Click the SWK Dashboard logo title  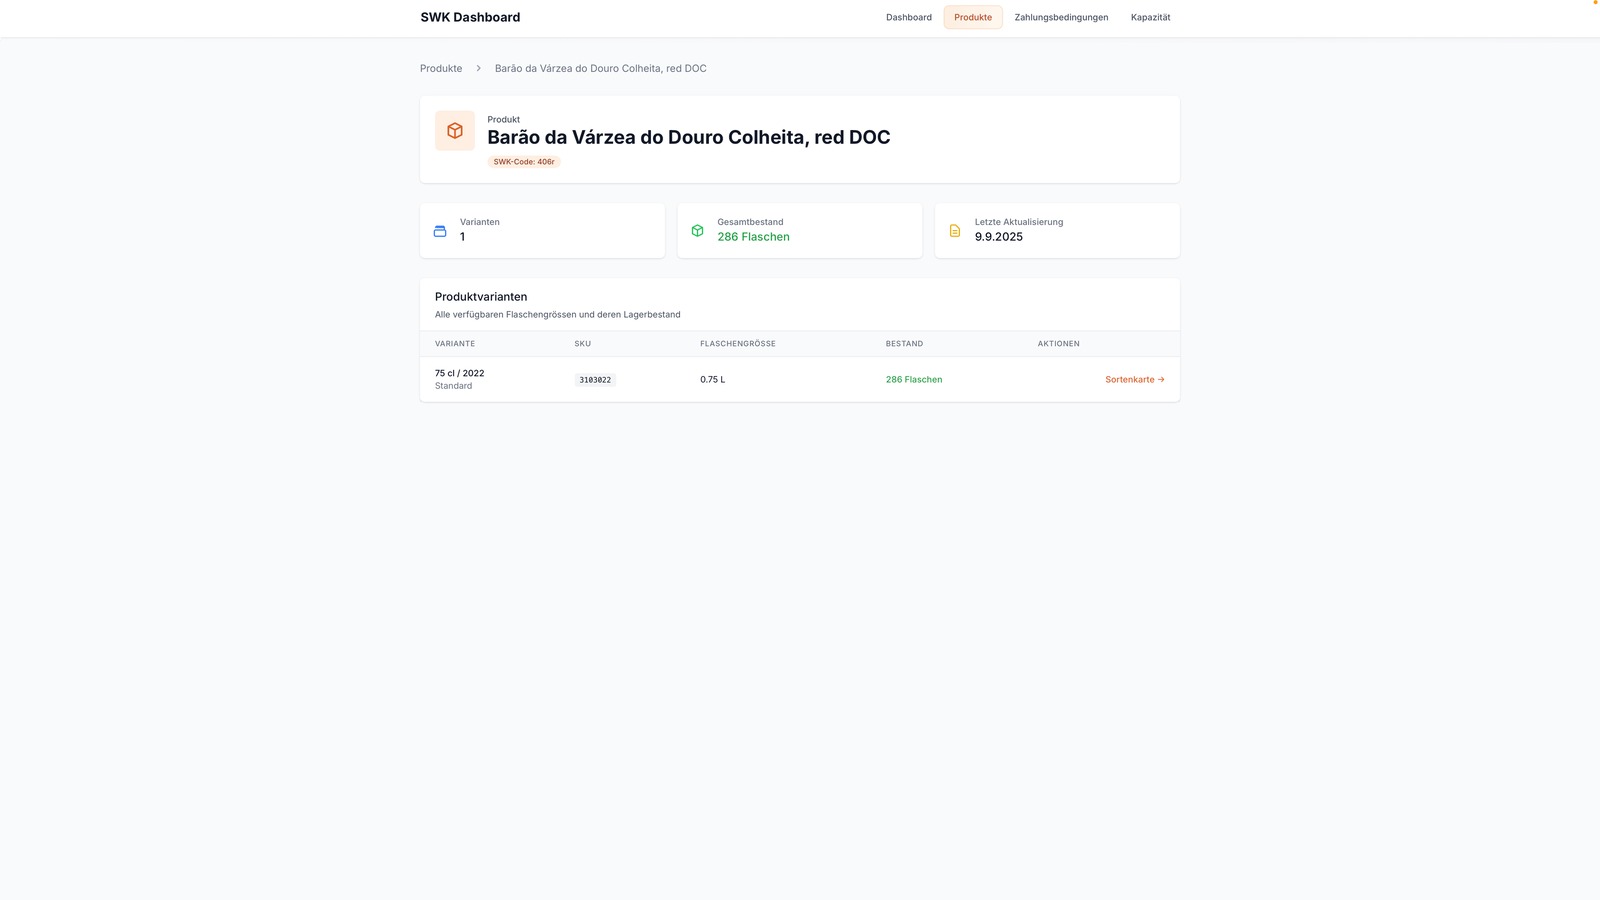(470, 17)
